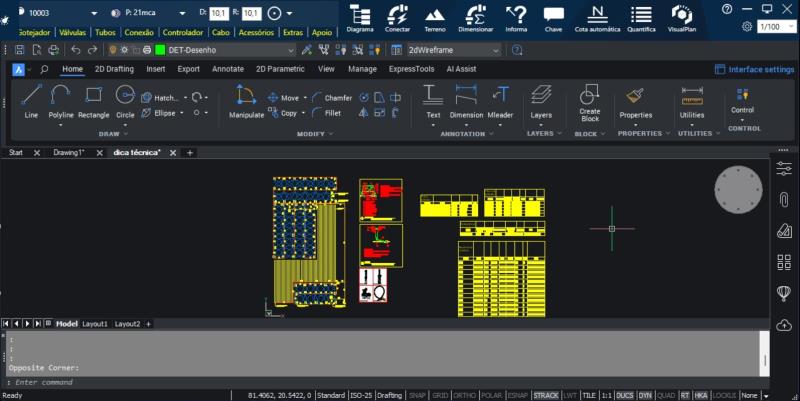
Task: Switch to the Annotate ribbon tab
Action: pos(228,69)
